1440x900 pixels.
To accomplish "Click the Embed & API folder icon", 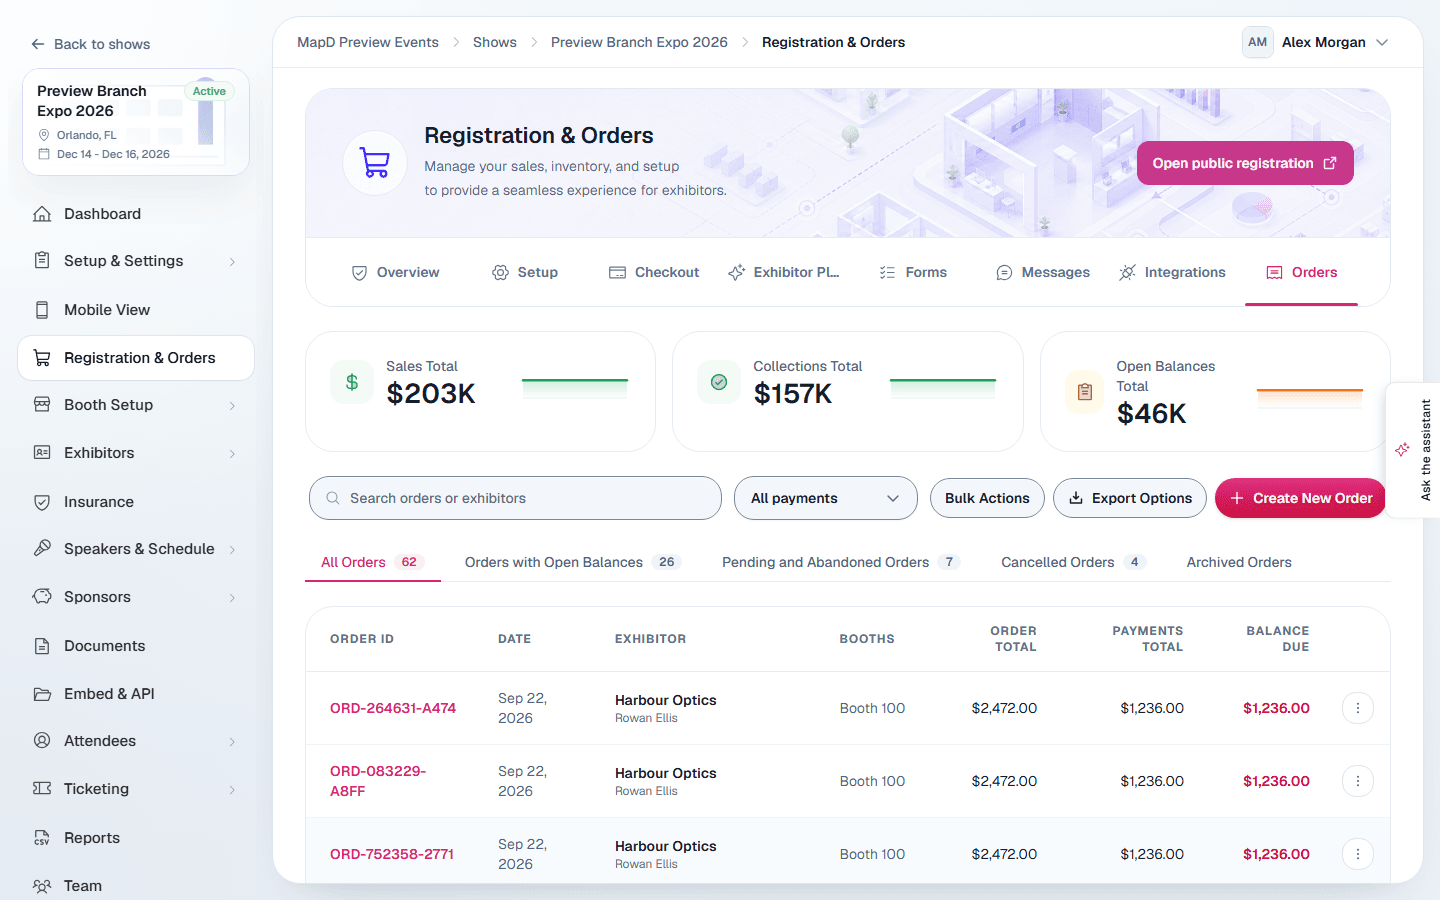I will (x=42, y=694).
